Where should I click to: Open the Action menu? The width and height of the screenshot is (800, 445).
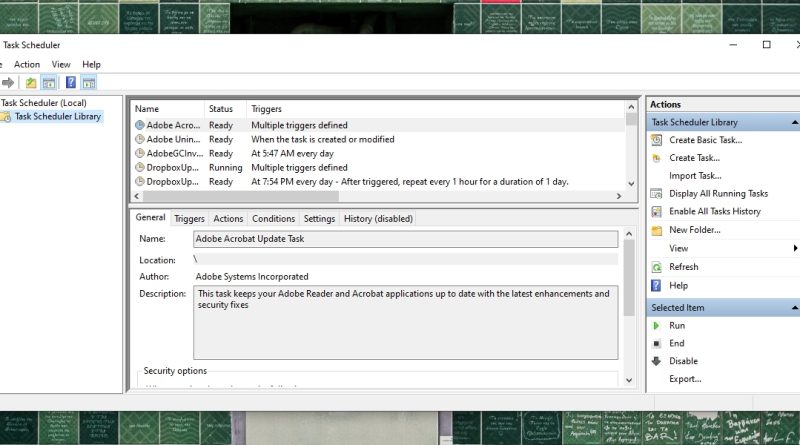pos(27,64)
